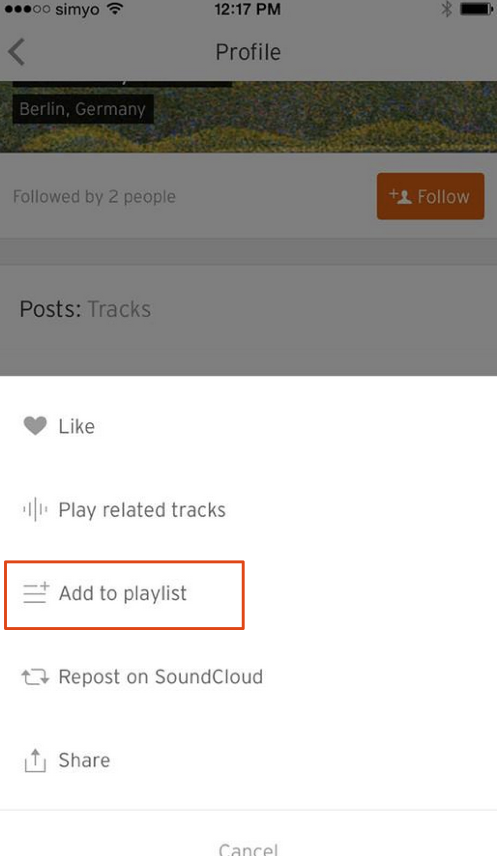Choose Repost on SoundCloud
Viewport: 497px width, 856px height.
(x=248, y=677)
